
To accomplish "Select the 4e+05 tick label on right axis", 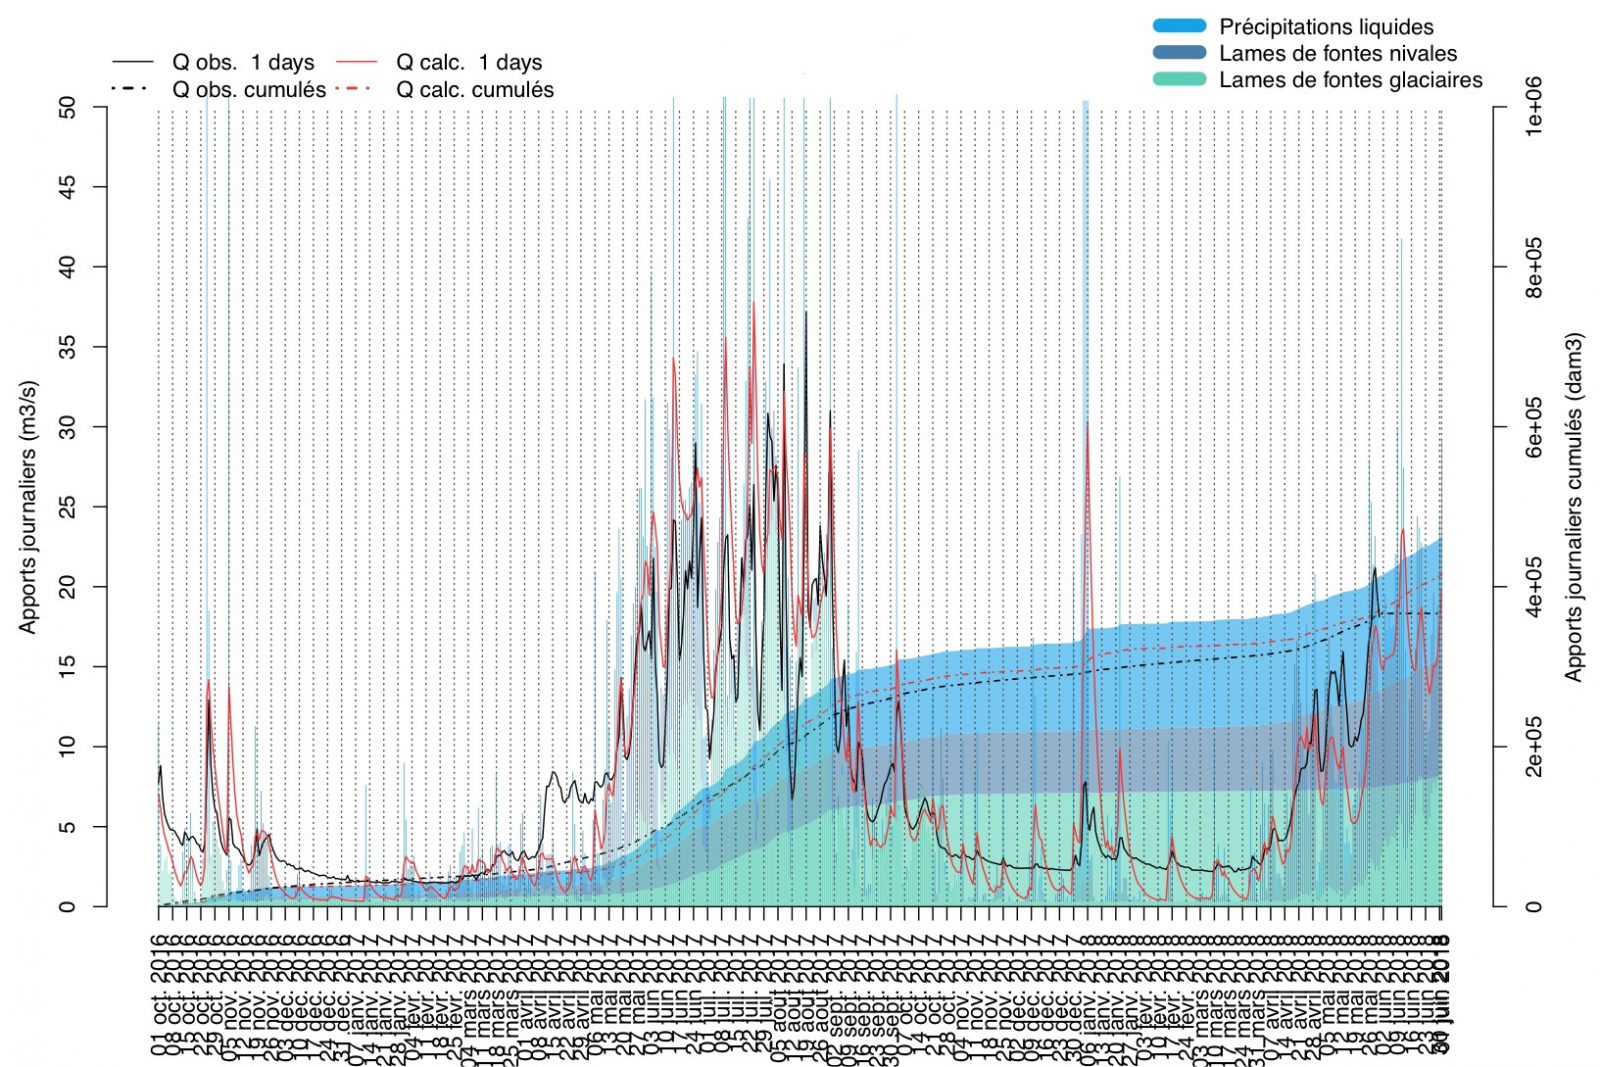I will pos(1533,586).
